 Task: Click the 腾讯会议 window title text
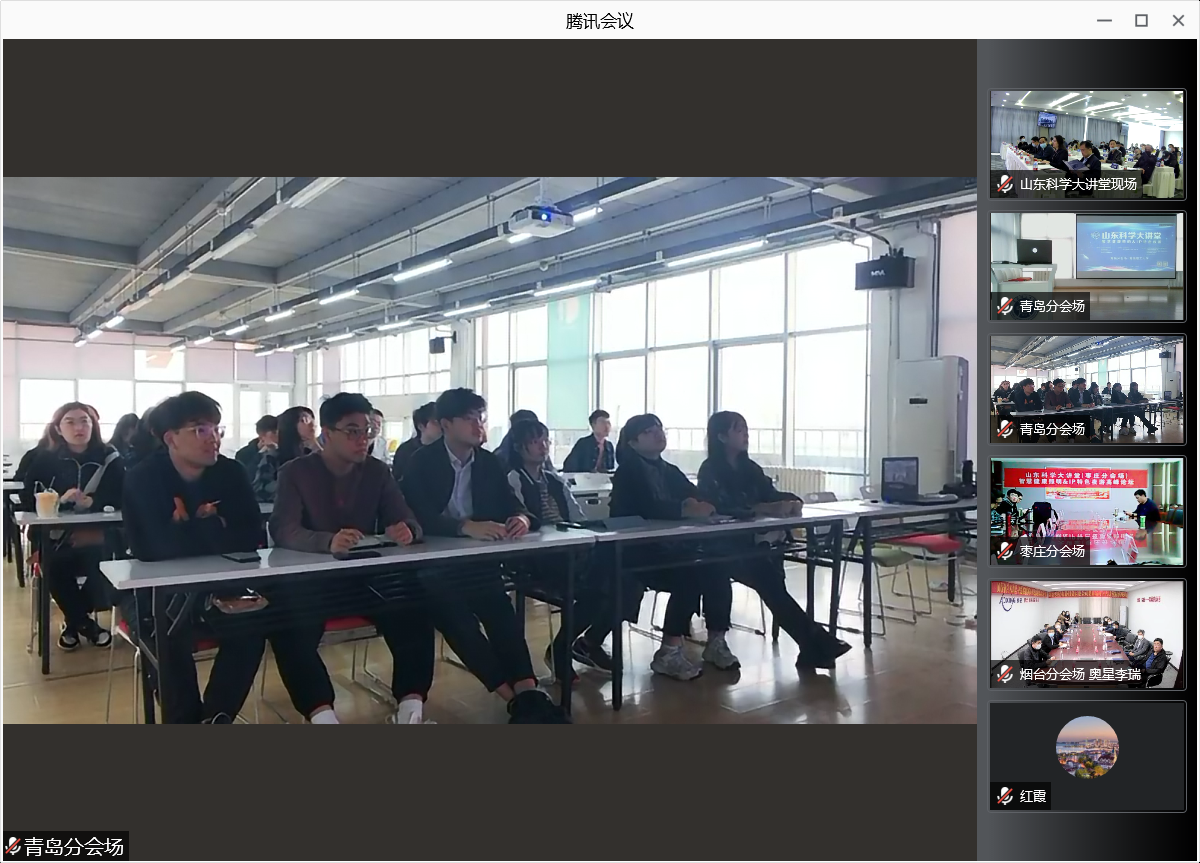600,21
